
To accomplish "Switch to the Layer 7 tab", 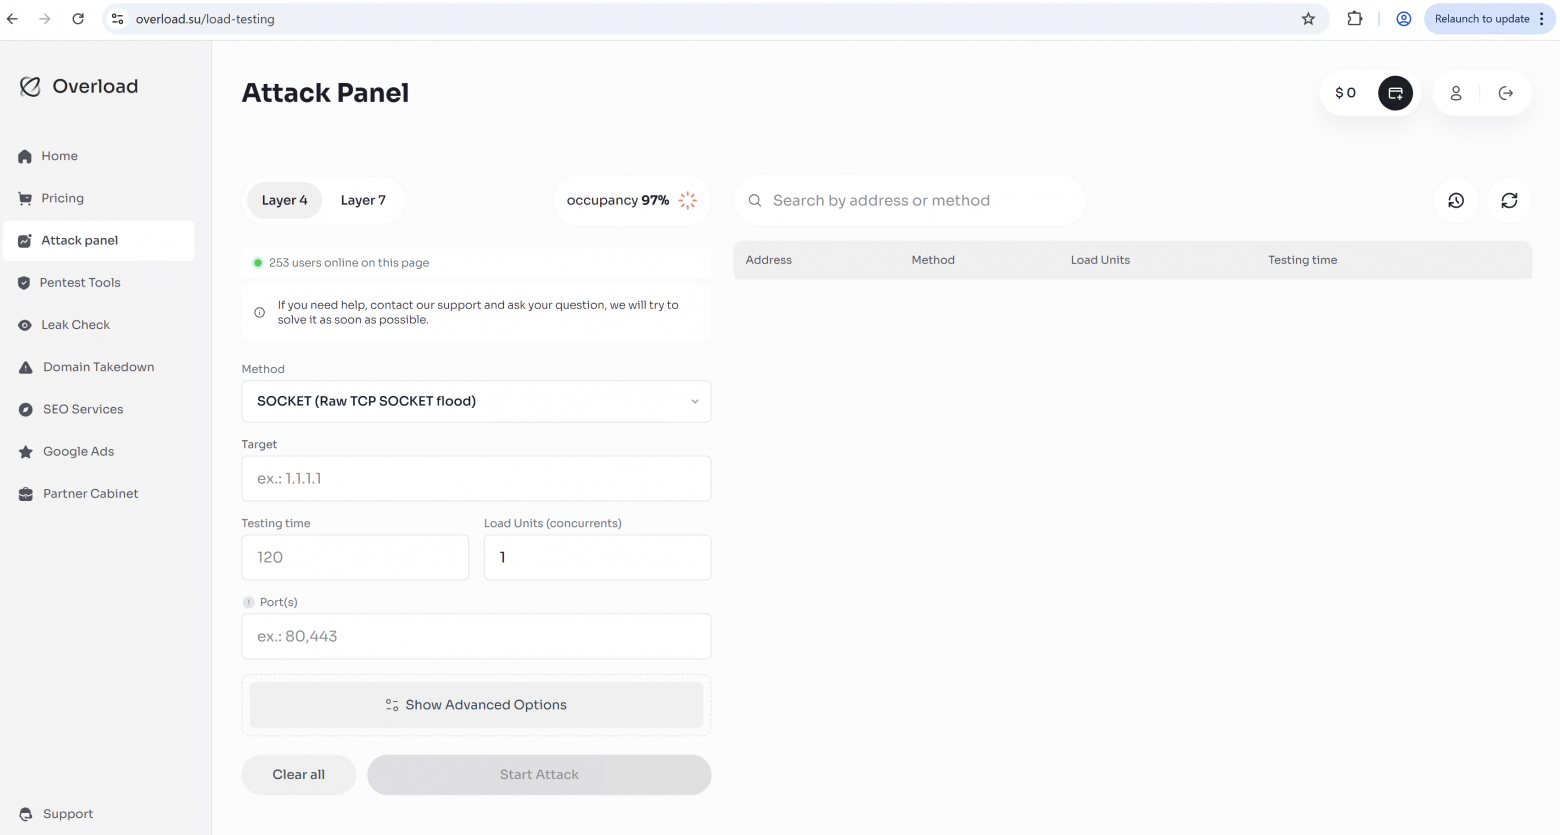I will pos(363,200).
